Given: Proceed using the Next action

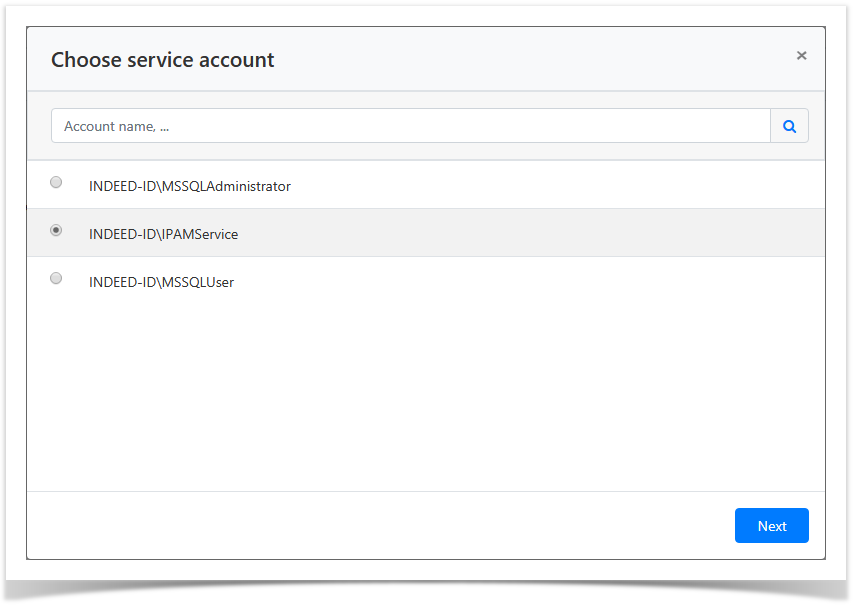Looking at the screenshot, I should tap(771, 525).
